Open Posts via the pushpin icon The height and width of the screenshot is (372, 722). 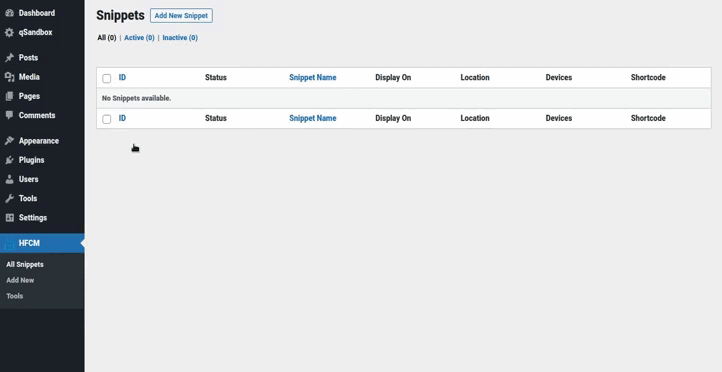[x=9, y=58]
